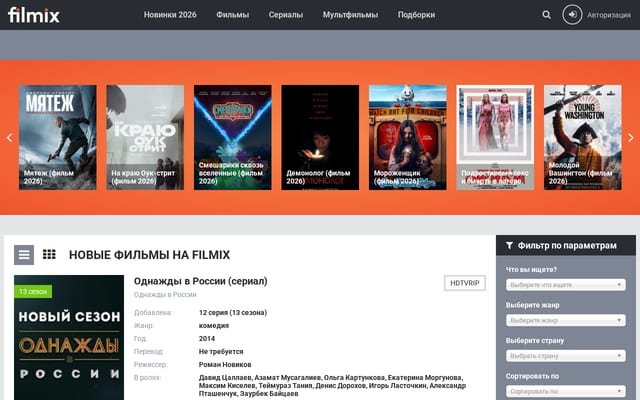This screenshot has width=640, height=400.
Task: Open Смешарики сквозь вселенные poster
Action: 233,137
